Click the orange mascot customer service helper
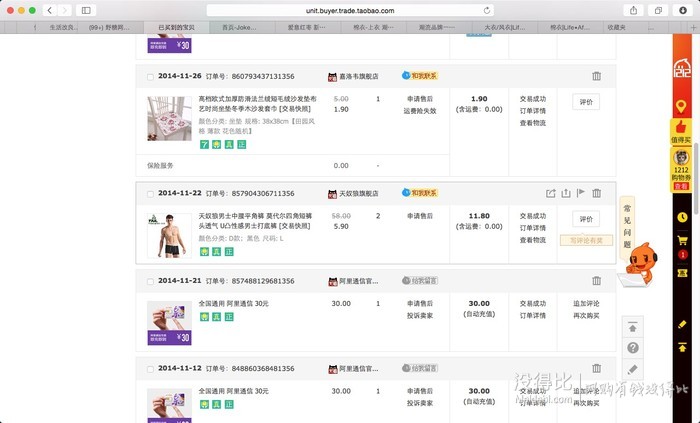The width and height of the screenshot is (700, 423). point(638,264)
